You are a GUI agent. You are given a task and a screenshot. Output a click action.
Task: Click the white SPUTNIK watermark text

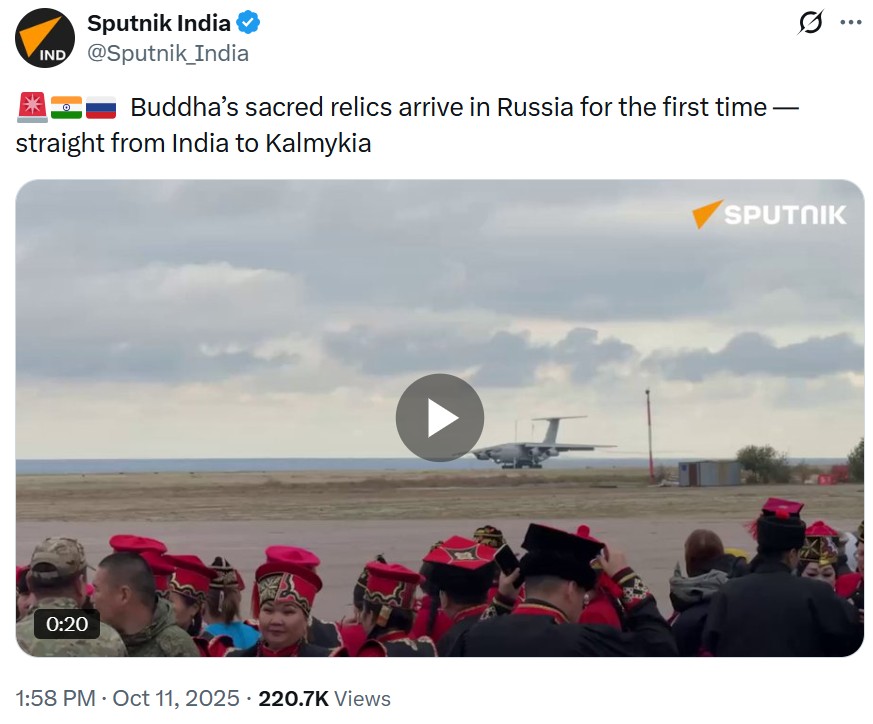pos(785,214)
